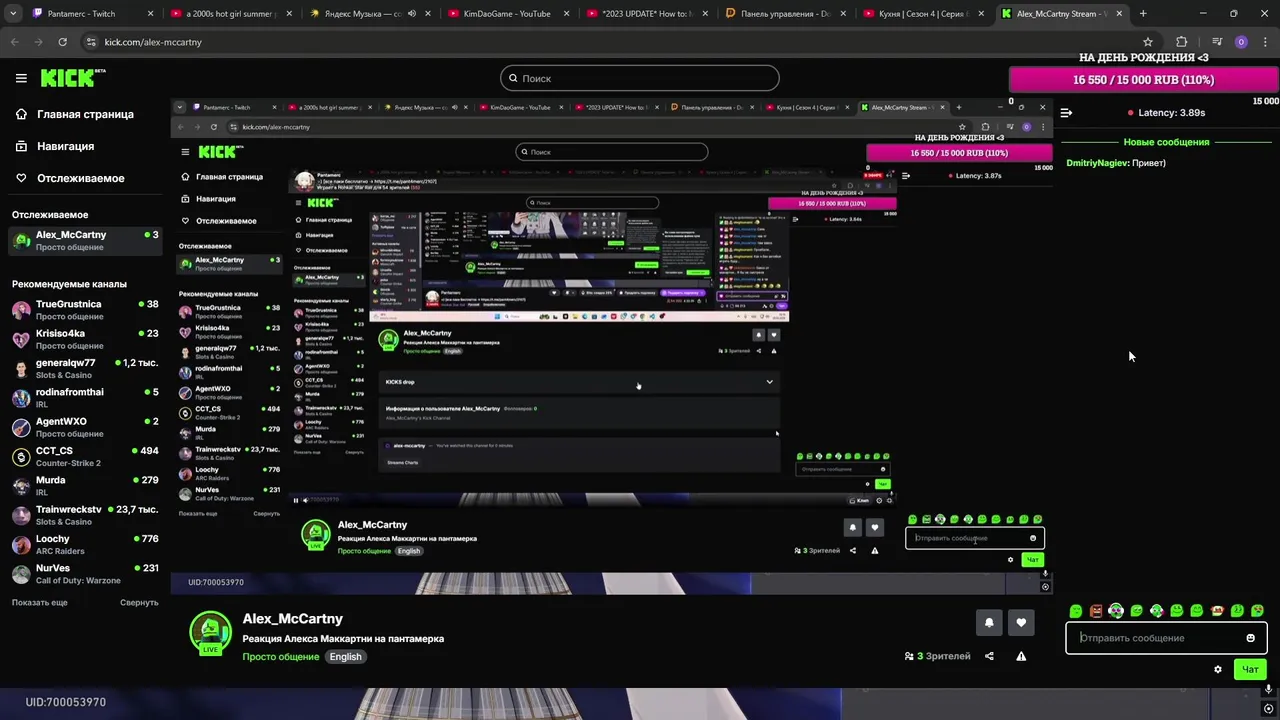Close the Alex_McCartny Stream tab
The image size is (1280, 720).
coord(1119,14)
